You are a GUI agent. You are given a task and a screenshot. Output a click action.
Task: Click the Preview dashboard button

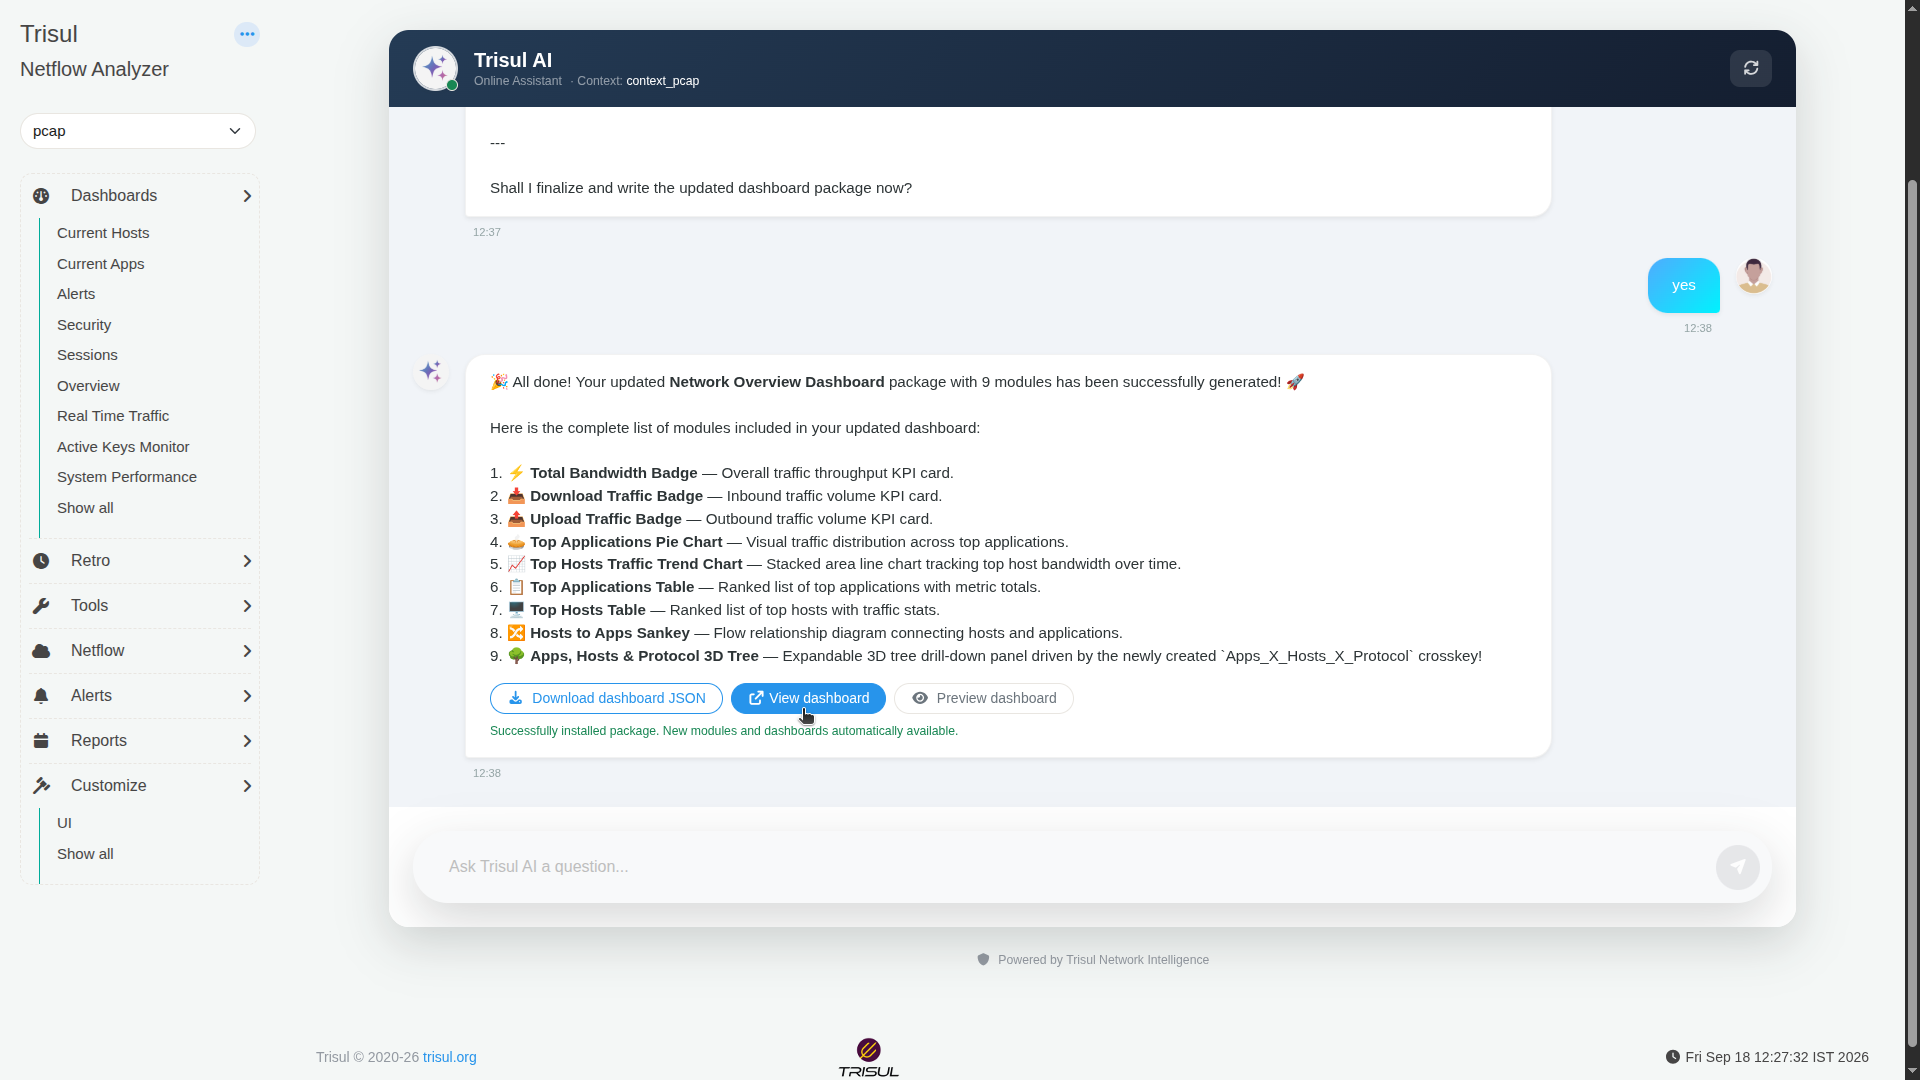click(984, 698)
